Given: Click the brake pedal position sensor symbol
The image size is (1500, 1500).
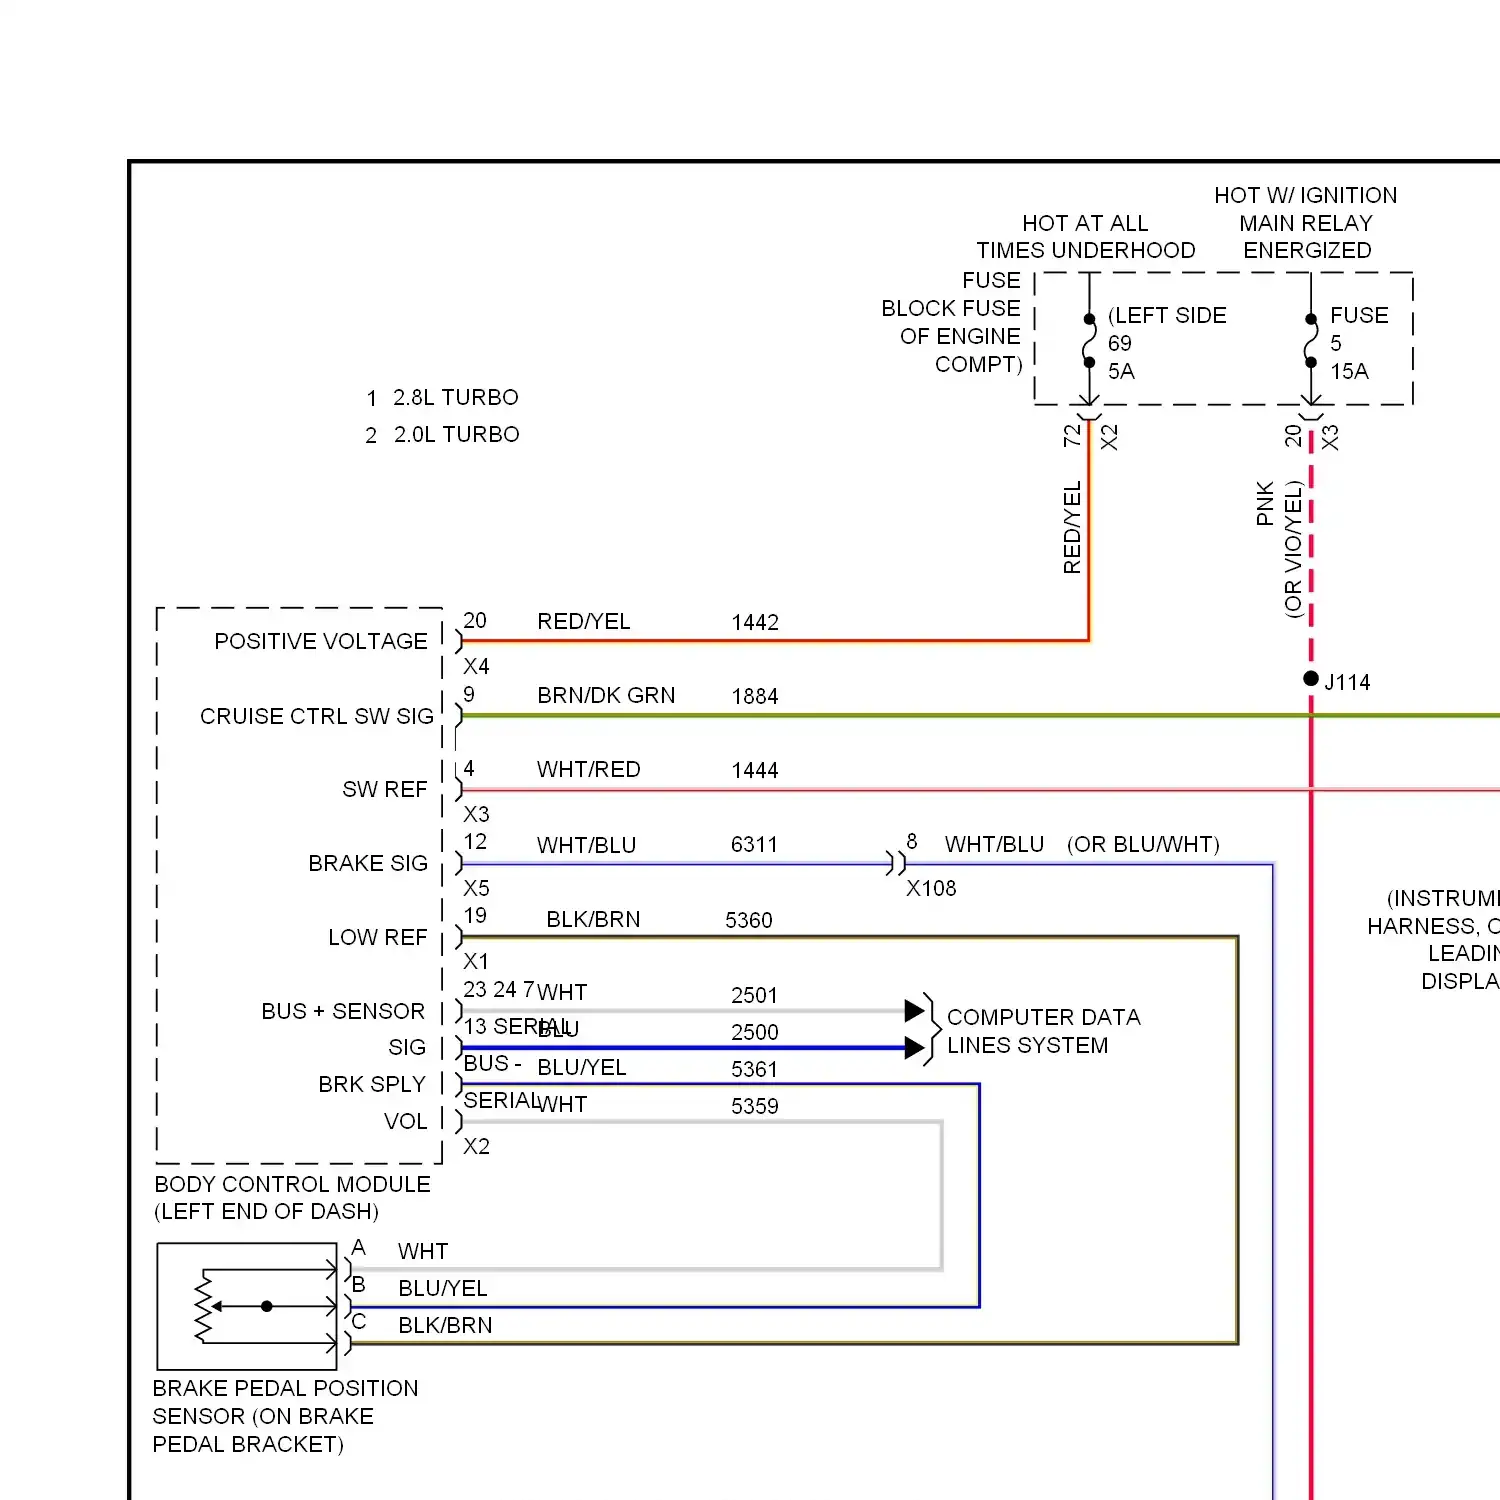Looking at the screenshot, I should tap(248, 1306).
